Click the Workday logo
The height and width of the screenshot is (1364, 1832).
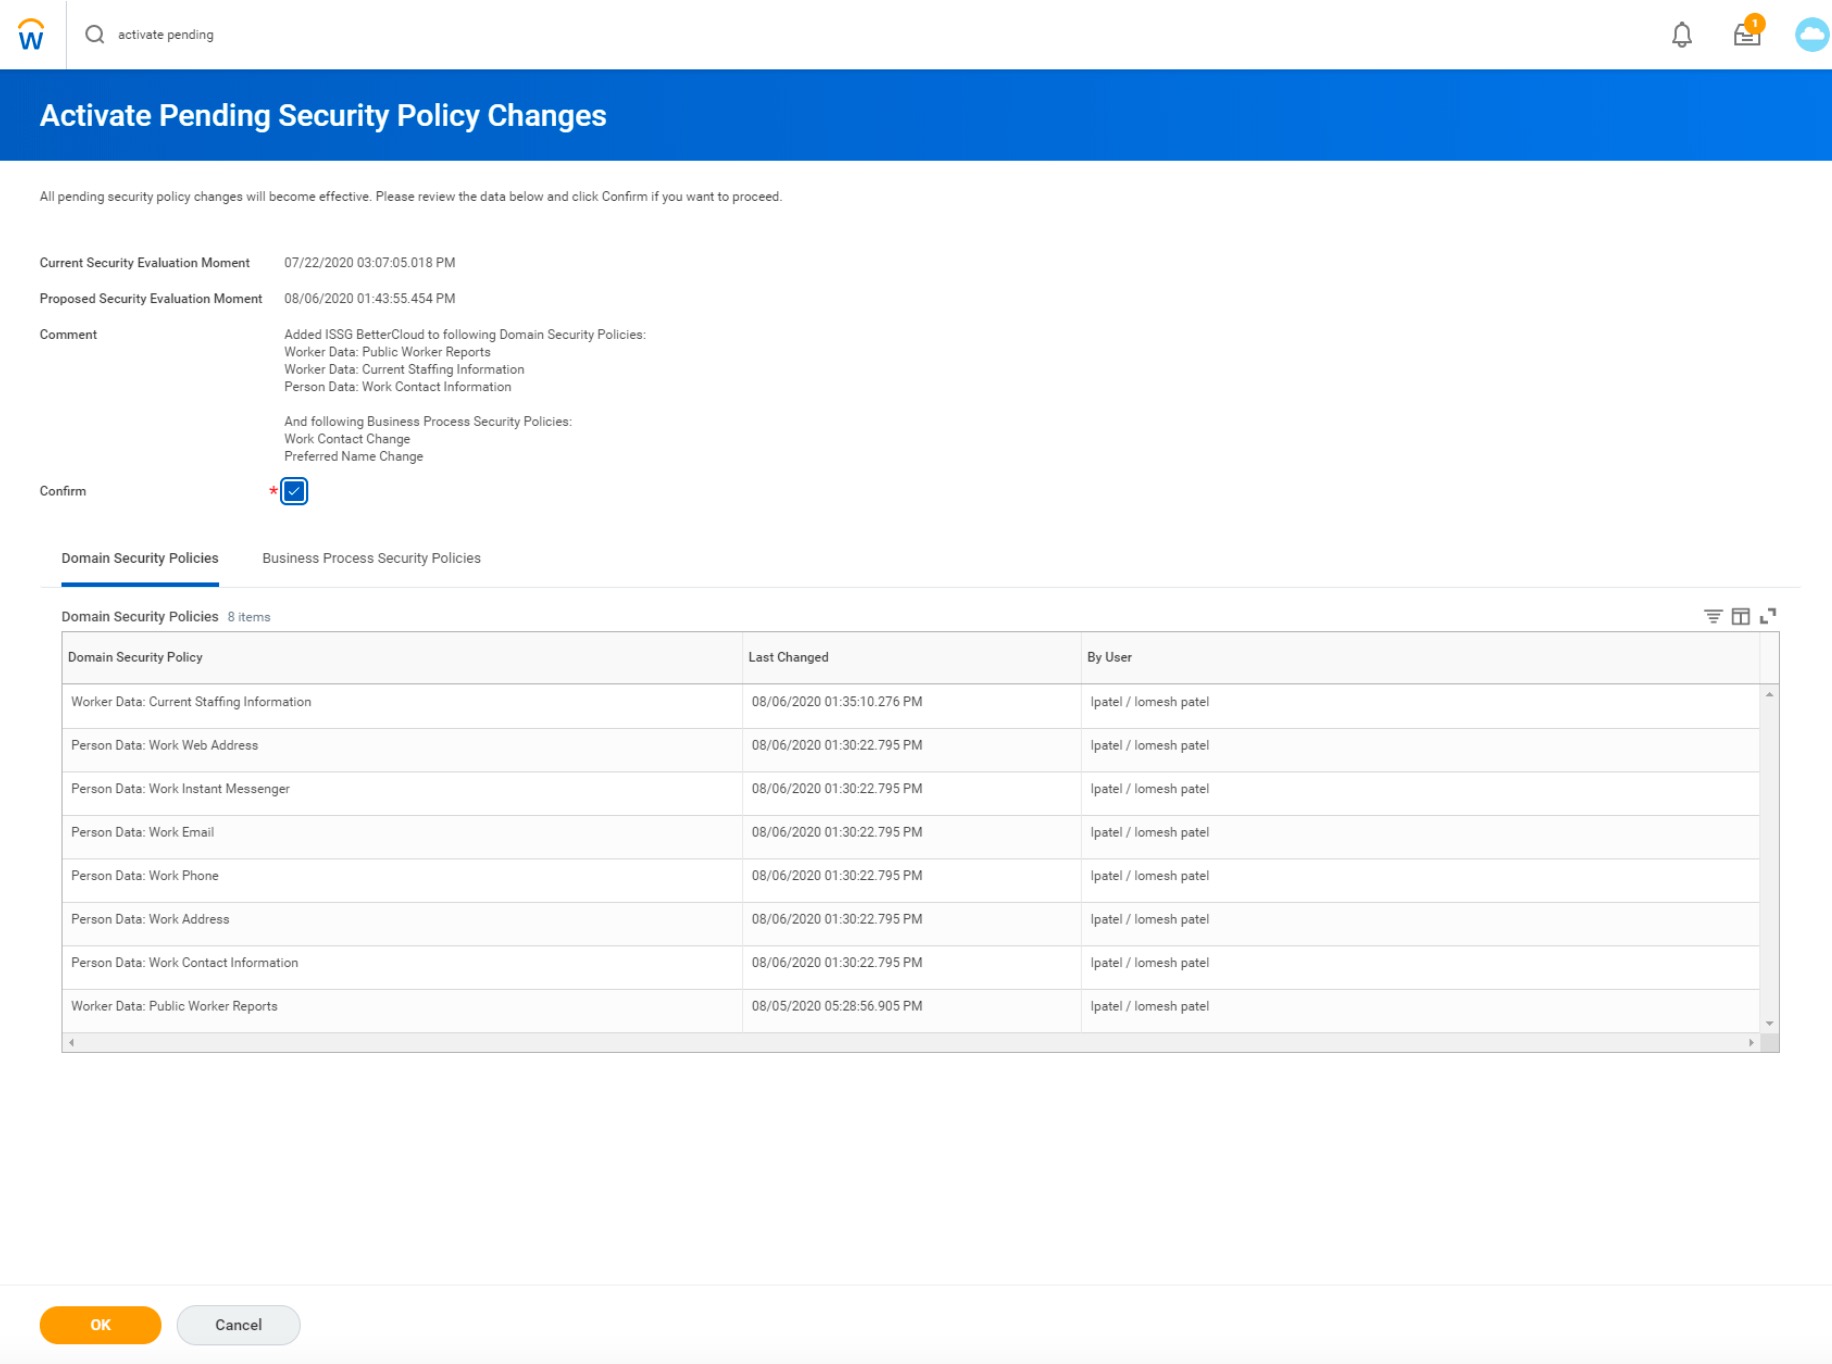pyautogui.click(x=31, y=33)
